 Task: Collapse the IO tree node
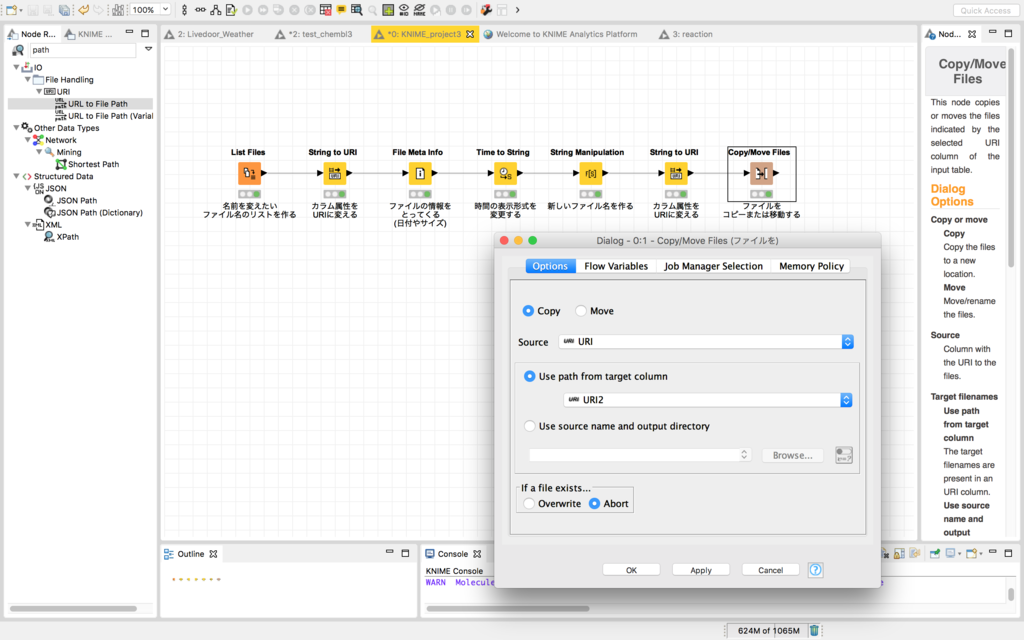coord(16,67)
